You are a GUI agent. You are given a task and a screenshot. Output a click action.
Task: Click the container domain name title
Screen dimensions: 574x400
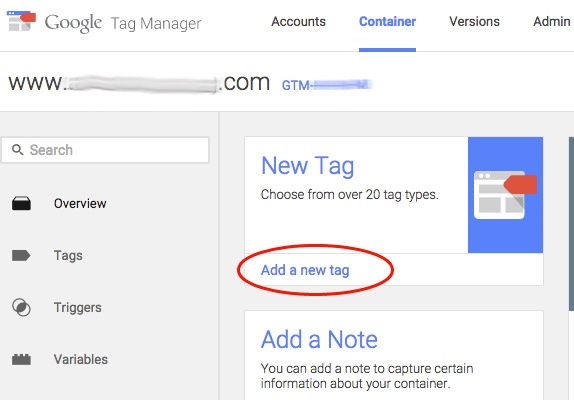tap(139, 83)
